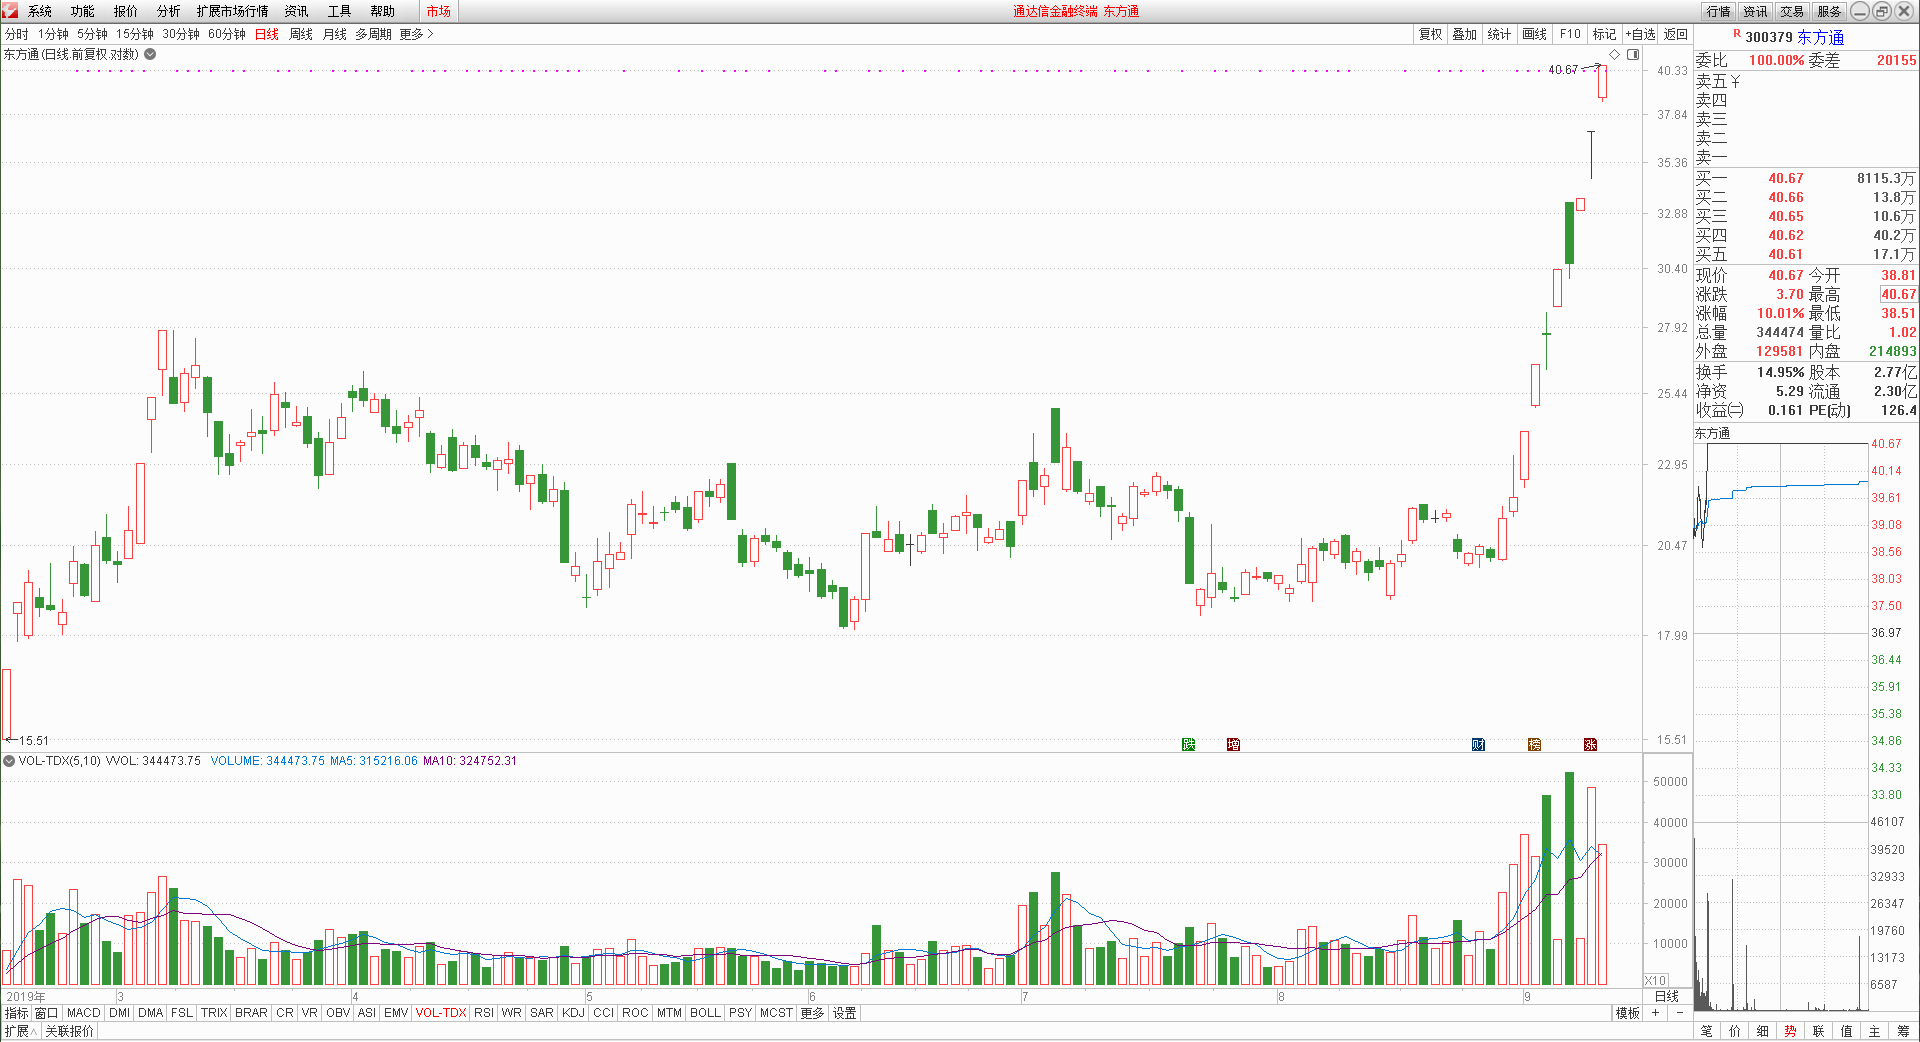Expand the 扩展 panel at bottom-left

pos(20,1031)
